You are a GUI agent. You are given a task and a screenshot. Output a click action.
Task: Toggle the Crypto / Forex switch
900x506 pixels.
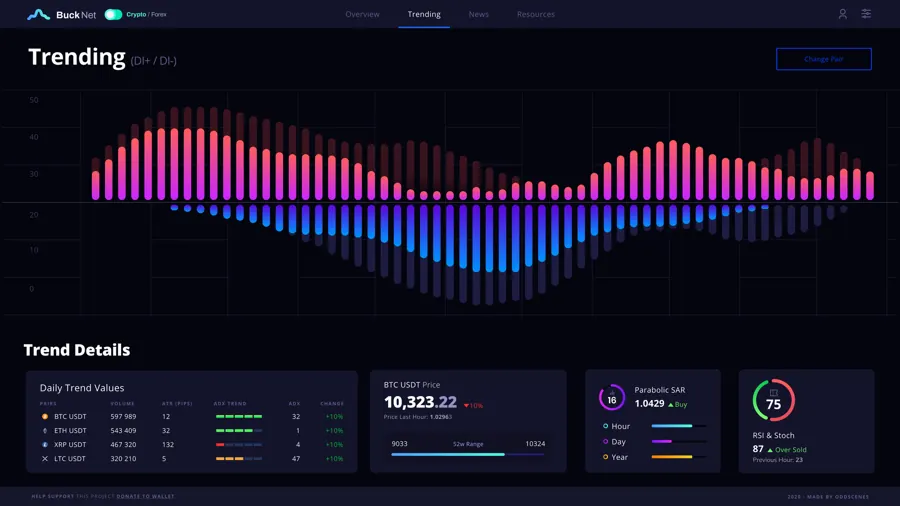tap(113, 14)
